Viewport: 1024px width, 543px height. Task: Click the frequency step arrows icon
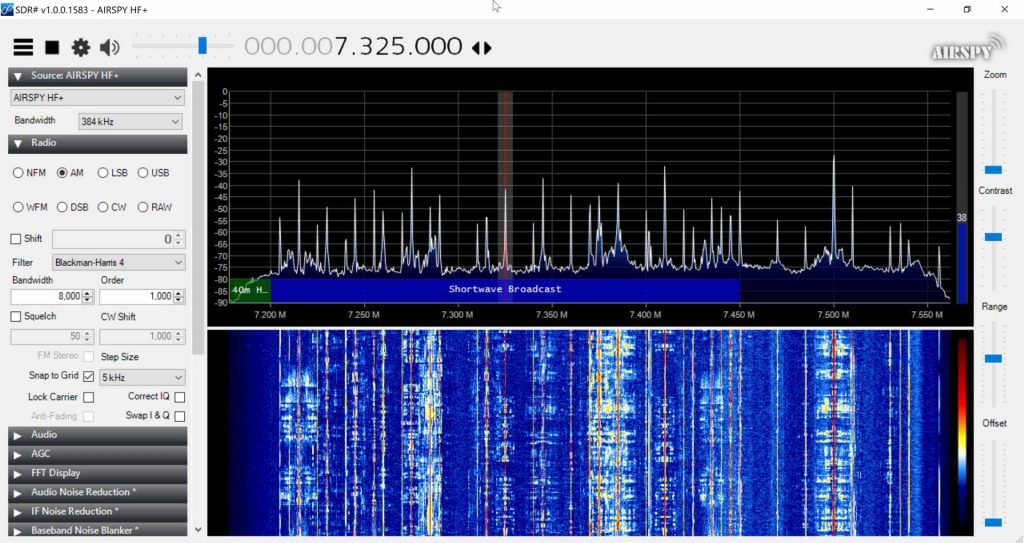(x=482, y=47)
